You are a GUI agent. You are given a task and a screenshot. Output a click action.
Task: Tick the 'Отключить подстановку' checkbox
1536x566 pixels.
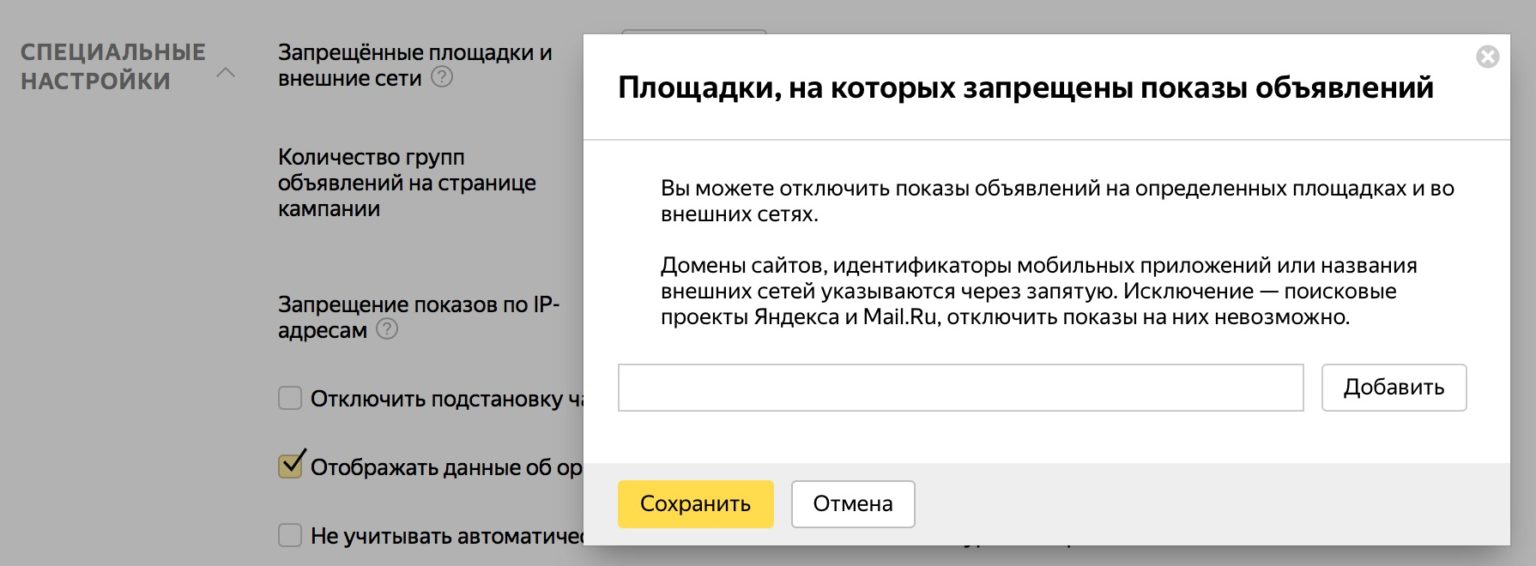point(290,399)
